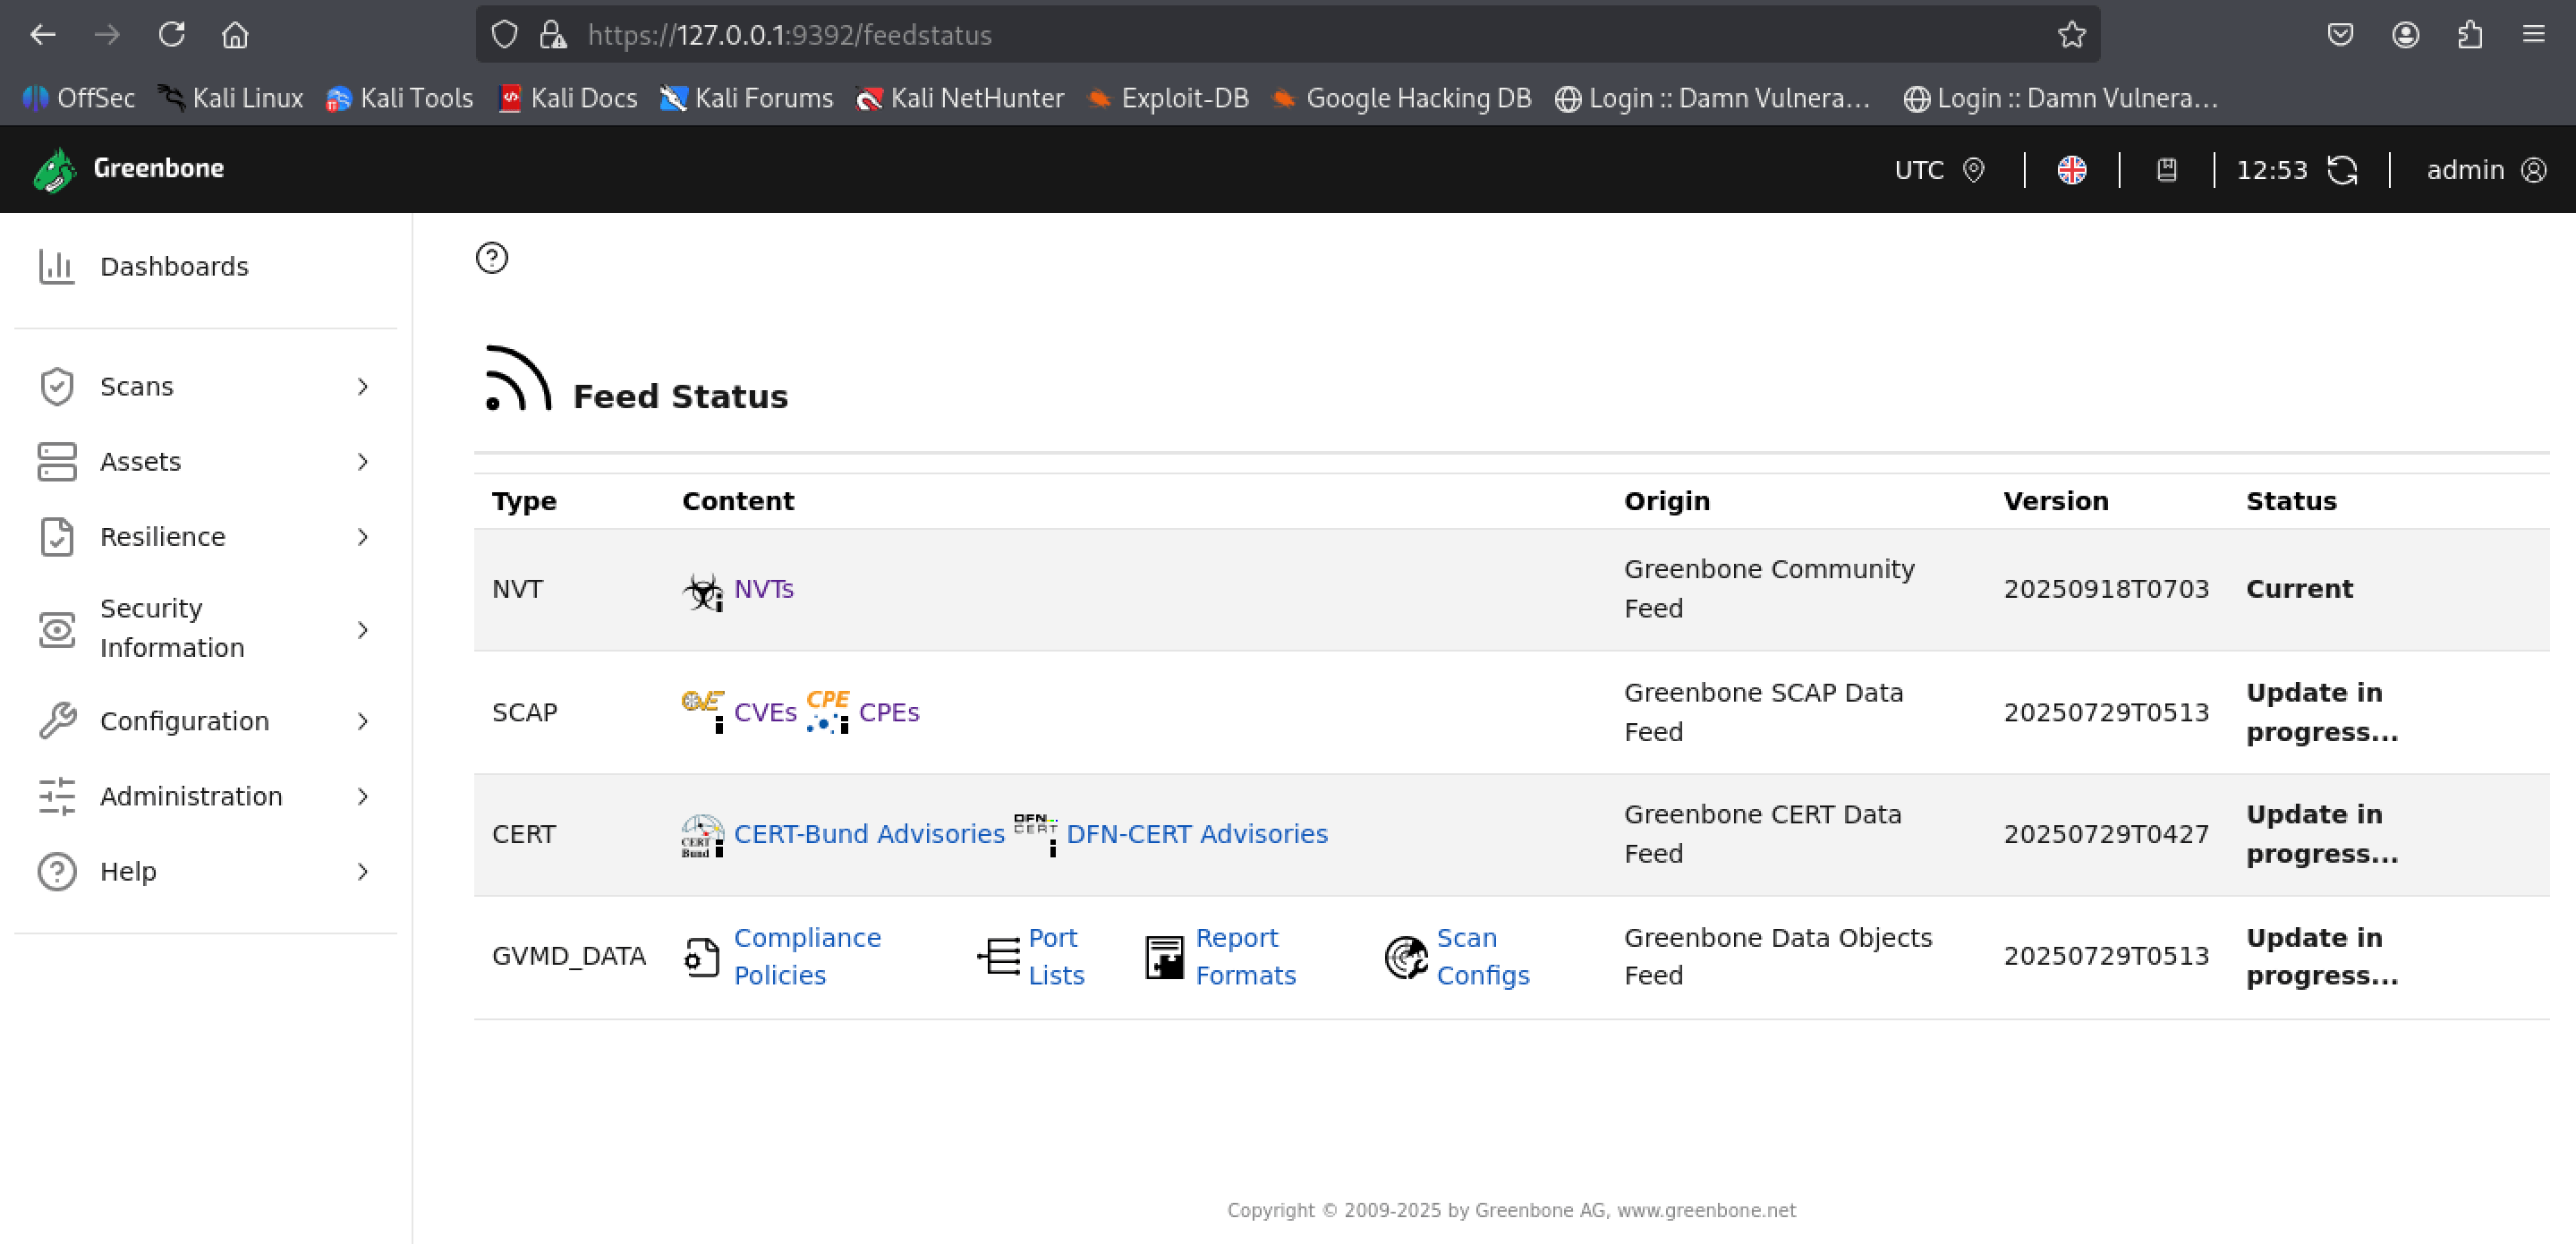Click the NVT version 20250918T0703
Image resolution: width=2576 pixels, height=1244 pixels.
(2106, 589)
